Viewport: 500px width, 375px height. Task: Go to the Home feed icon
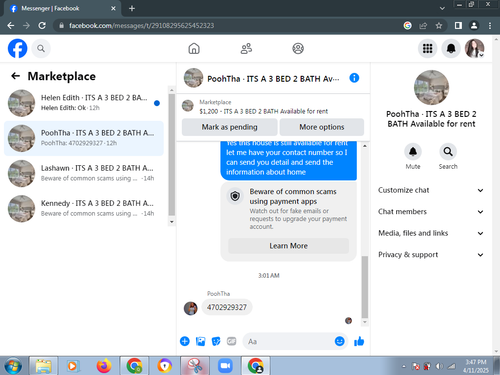coord(194,49)
